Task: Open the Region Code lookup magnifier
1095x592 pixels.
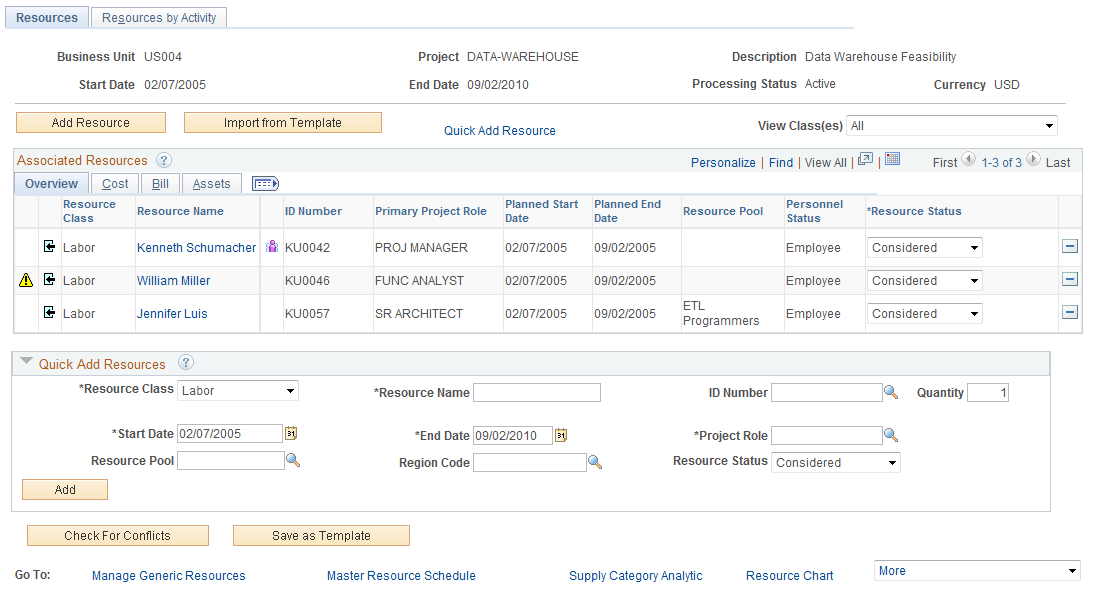Action: point(595,462)
